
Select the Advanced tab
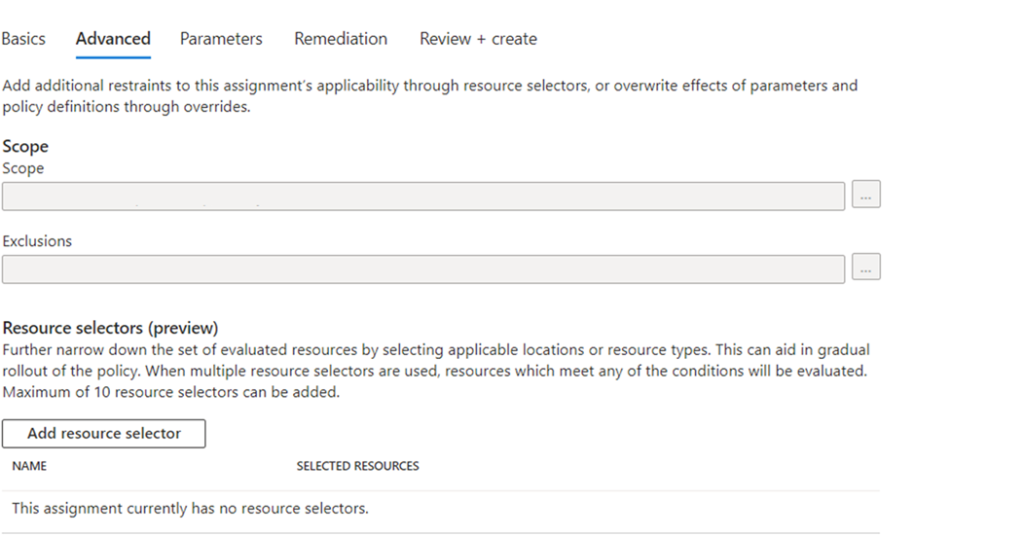tap(113, 39)
